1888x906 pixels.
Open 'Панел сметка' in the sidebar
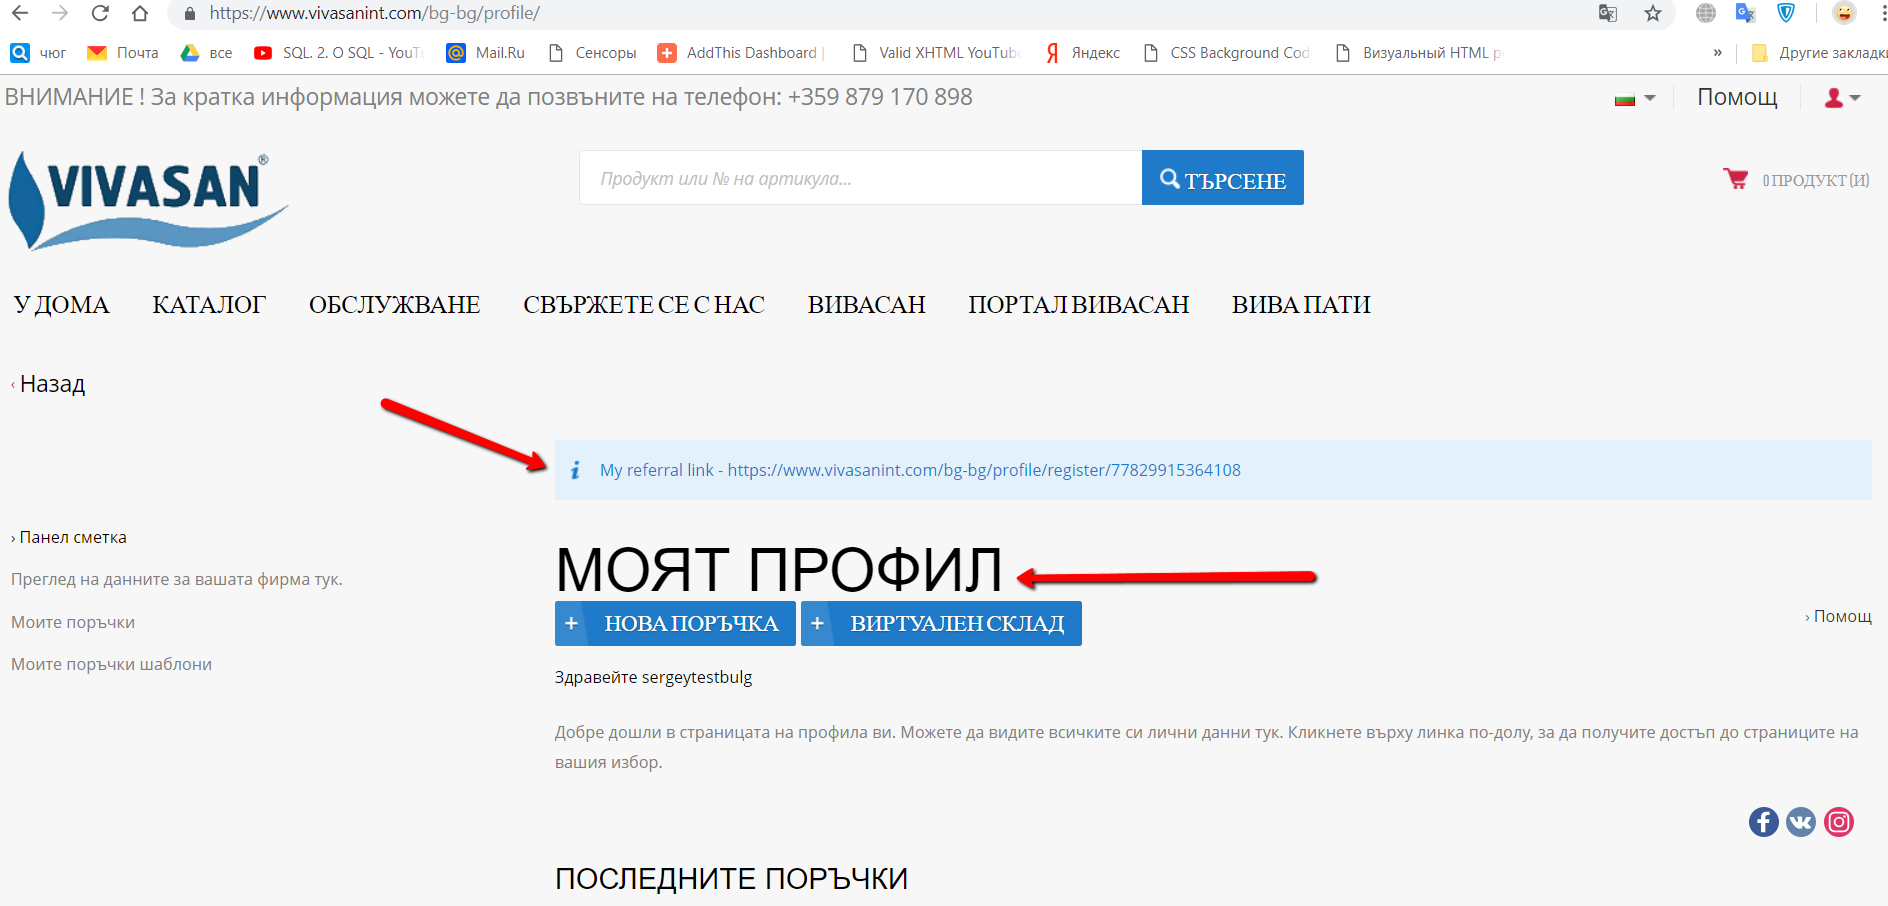pyautogui.click(x=73, y=537)
